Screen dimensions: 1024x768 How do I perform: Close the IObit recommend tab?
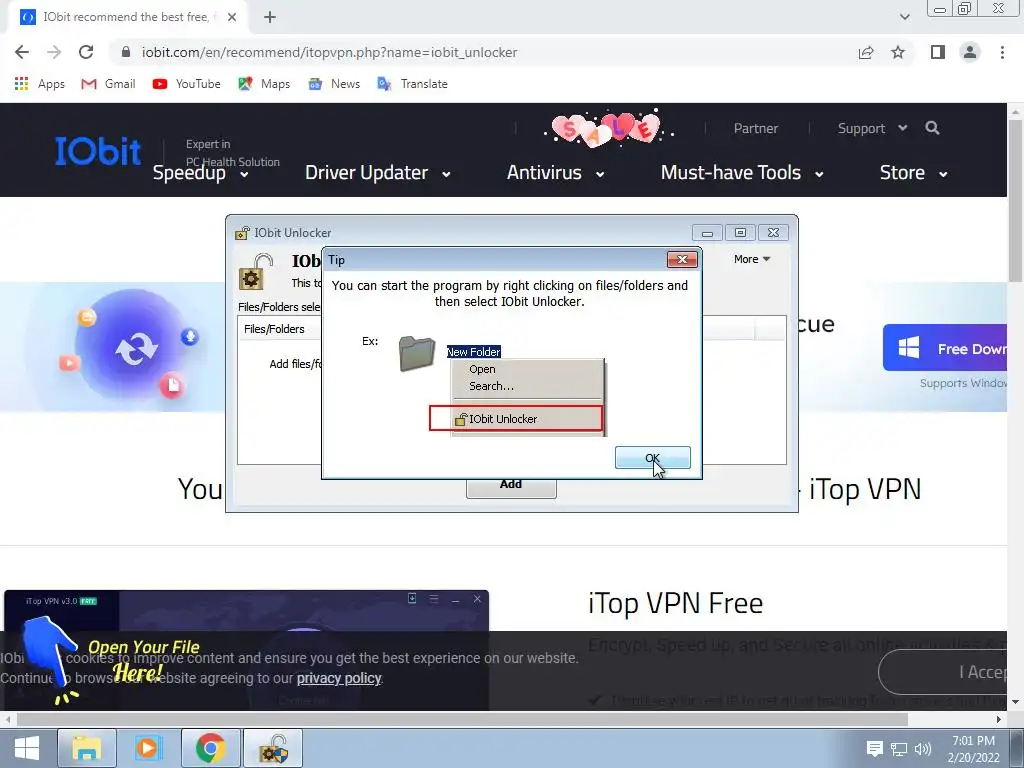(x=232, y=17)
